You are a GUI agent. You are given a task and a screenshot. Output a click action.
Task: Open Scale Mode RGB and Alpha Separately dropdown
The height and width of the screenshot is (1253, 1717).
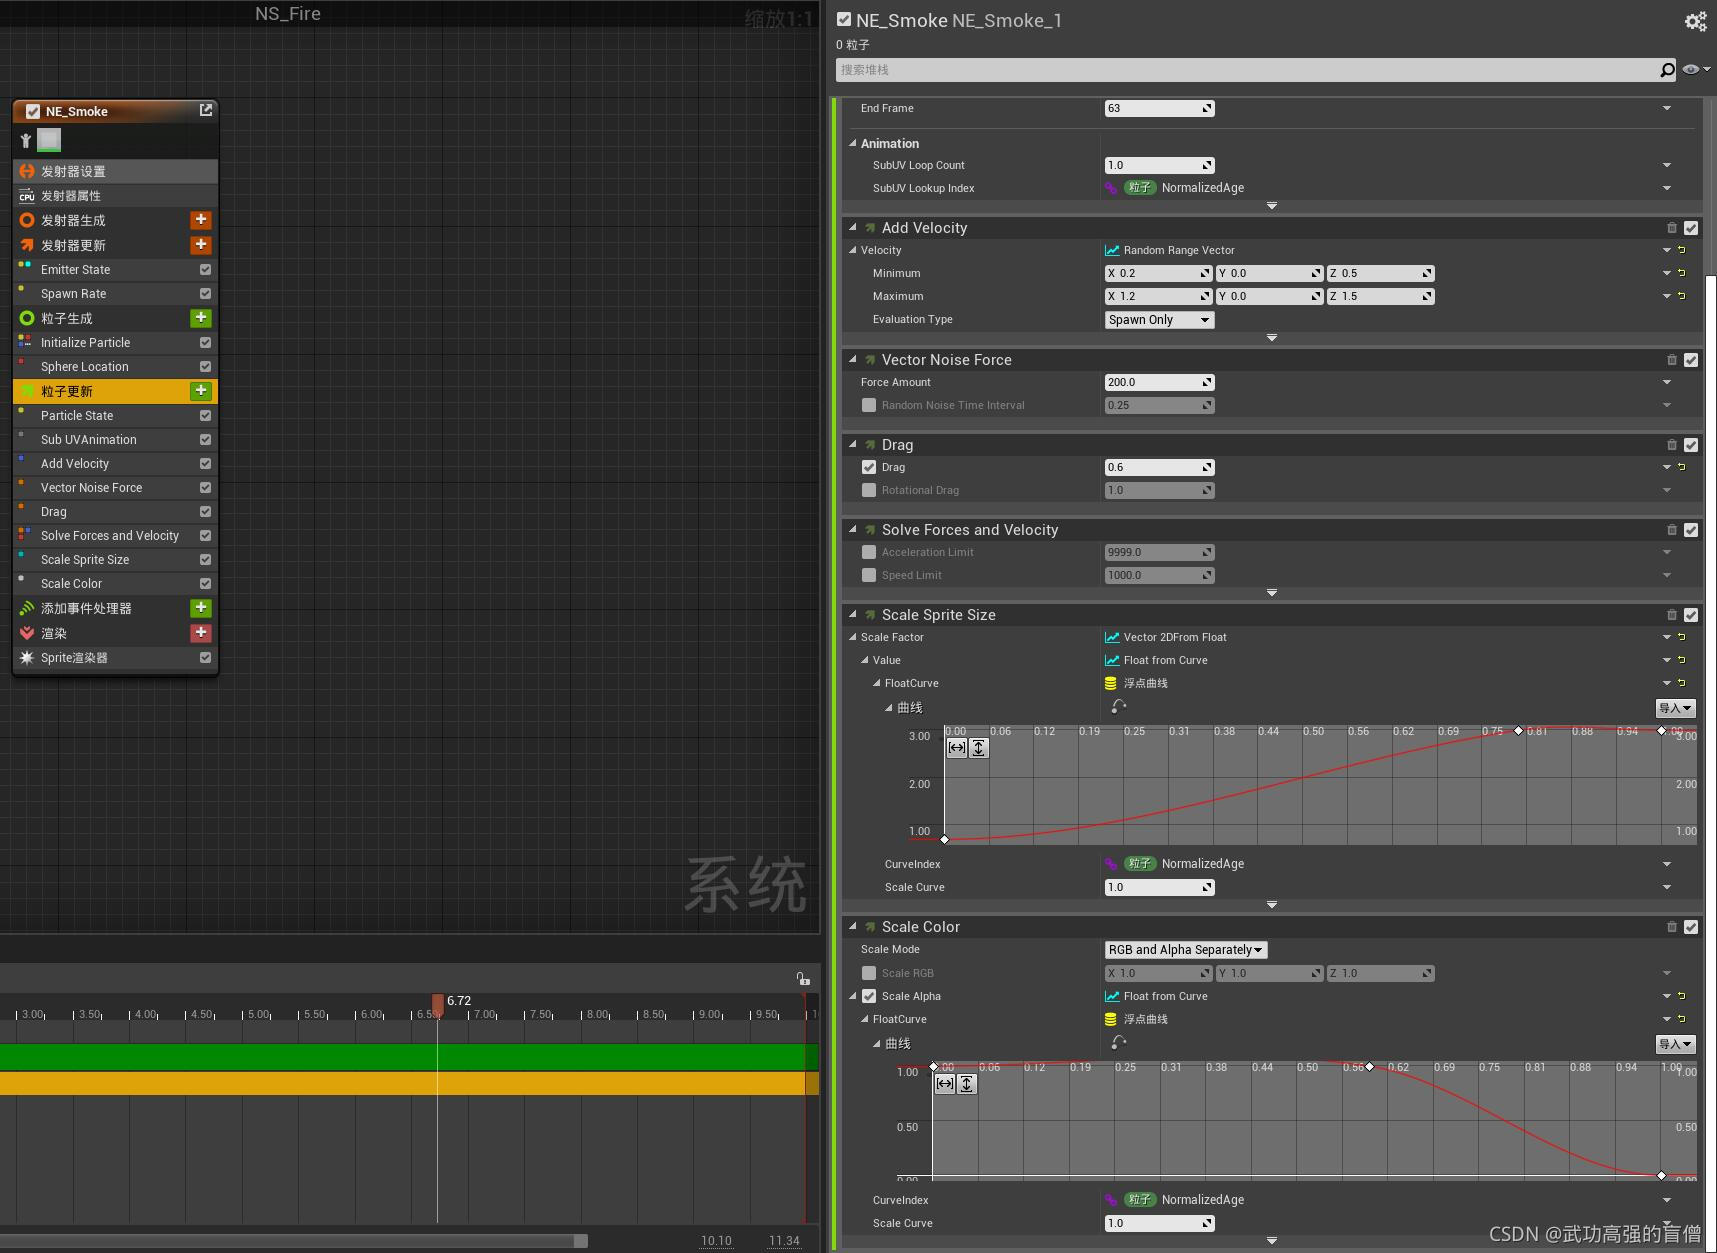tap(1186, 950)
